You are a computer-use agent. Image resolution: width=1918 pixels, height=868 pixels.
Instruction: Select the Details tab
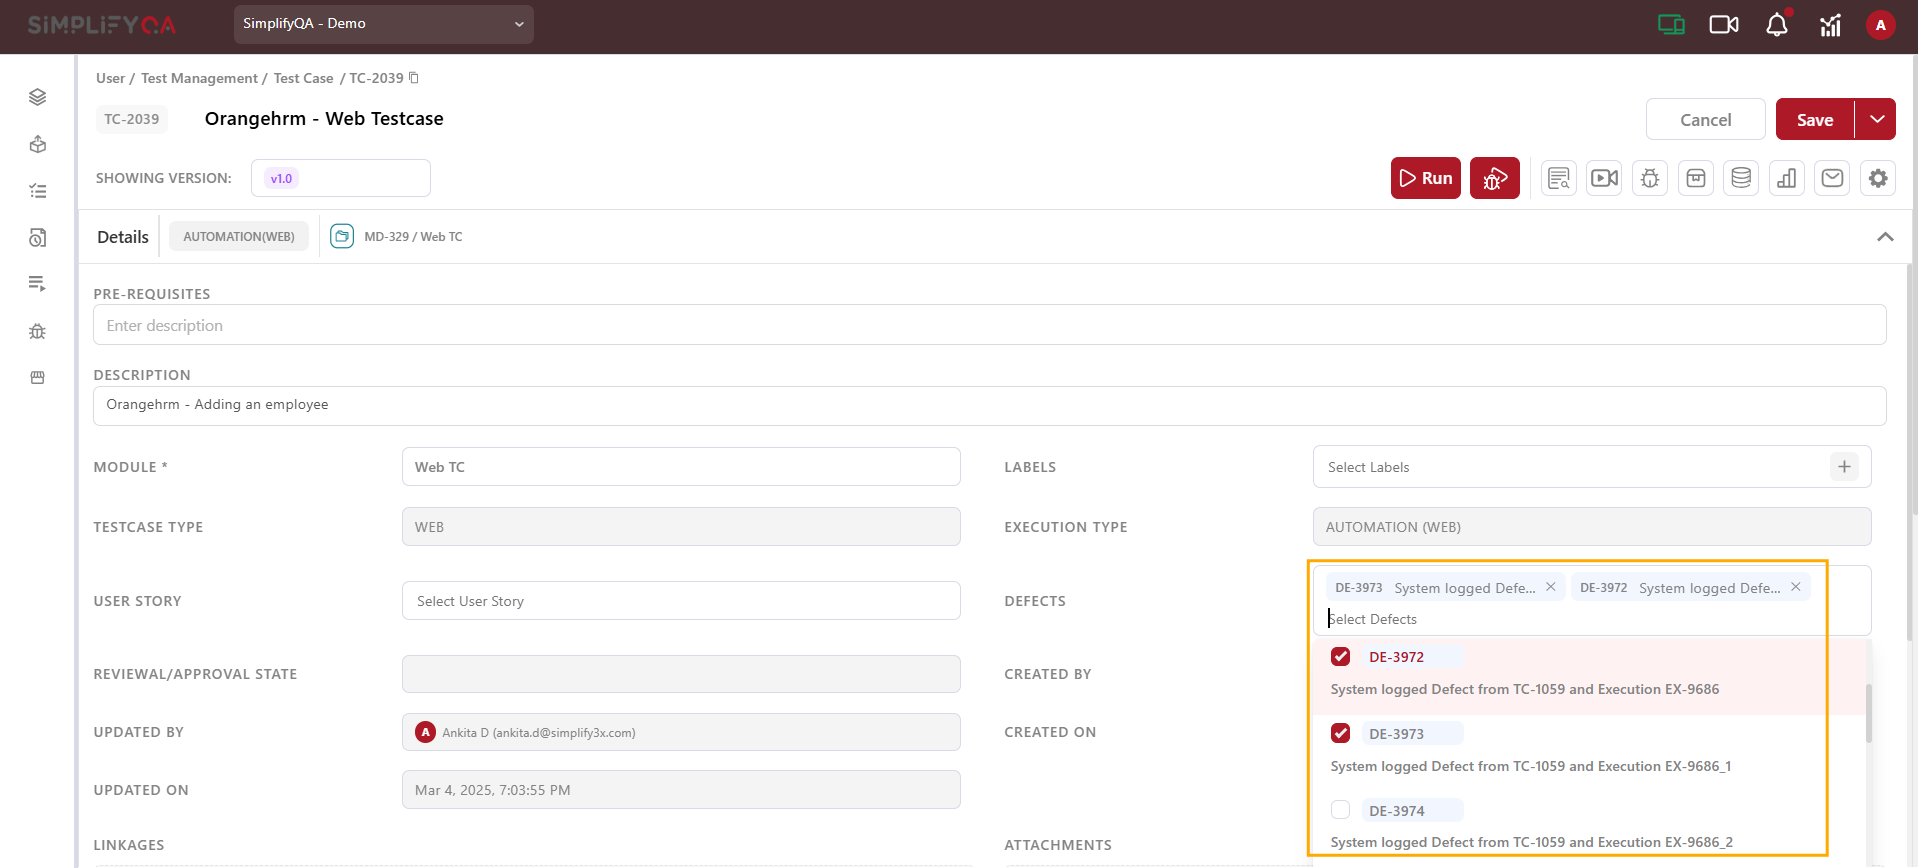[122, 237]
